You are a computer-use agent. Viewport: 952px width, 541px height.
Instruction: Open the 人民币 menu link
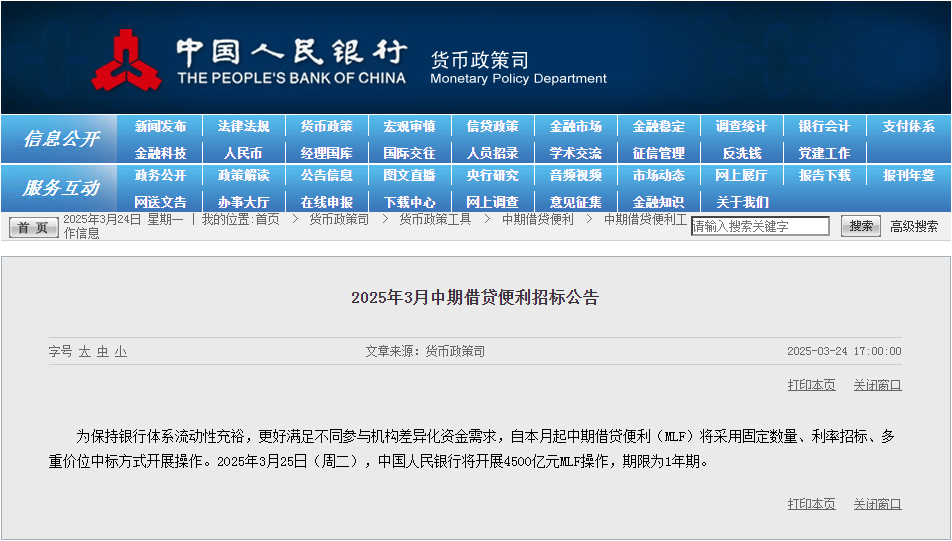coord(243,153)
